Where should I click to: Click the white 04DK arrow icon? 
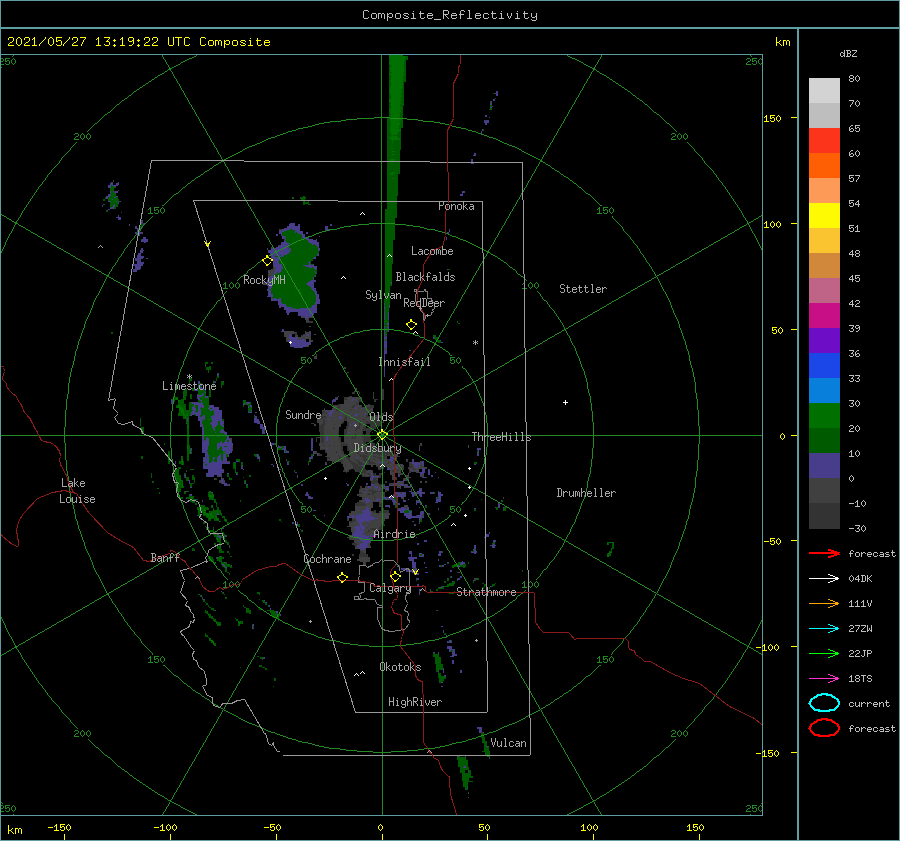click(824, 579)
